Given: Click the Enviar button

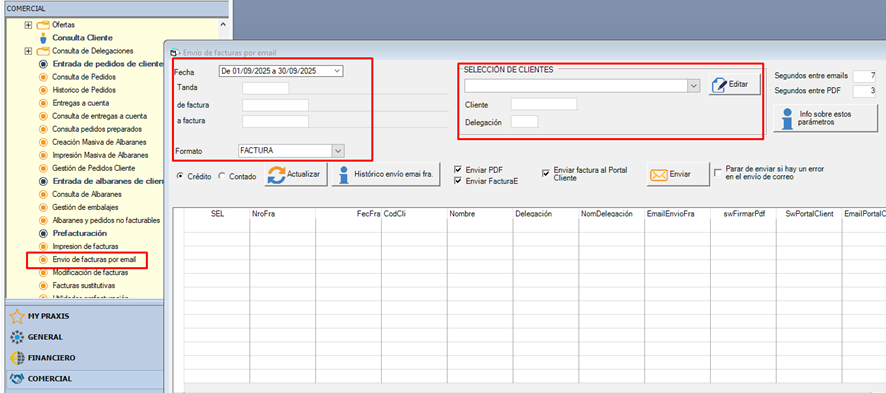Looking at the screenshot, I should pyautogui.click(x=678, y=174).
